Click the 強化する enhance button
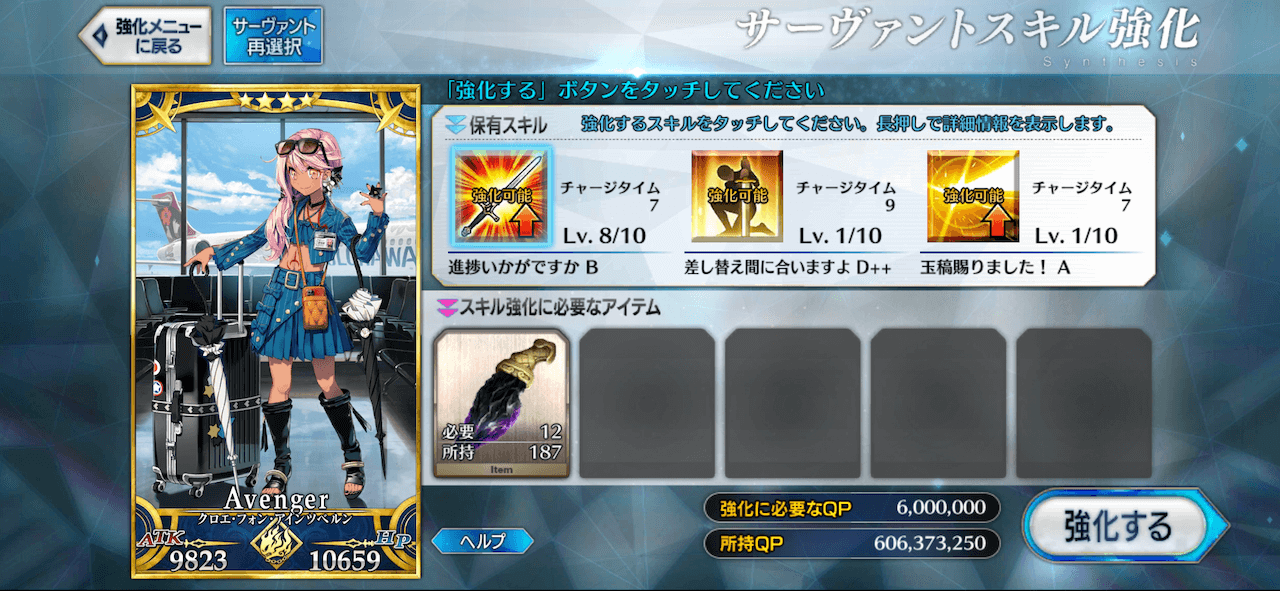Screen dimensions: 1280x591 pyautogui.click(x=1120, y=526)
